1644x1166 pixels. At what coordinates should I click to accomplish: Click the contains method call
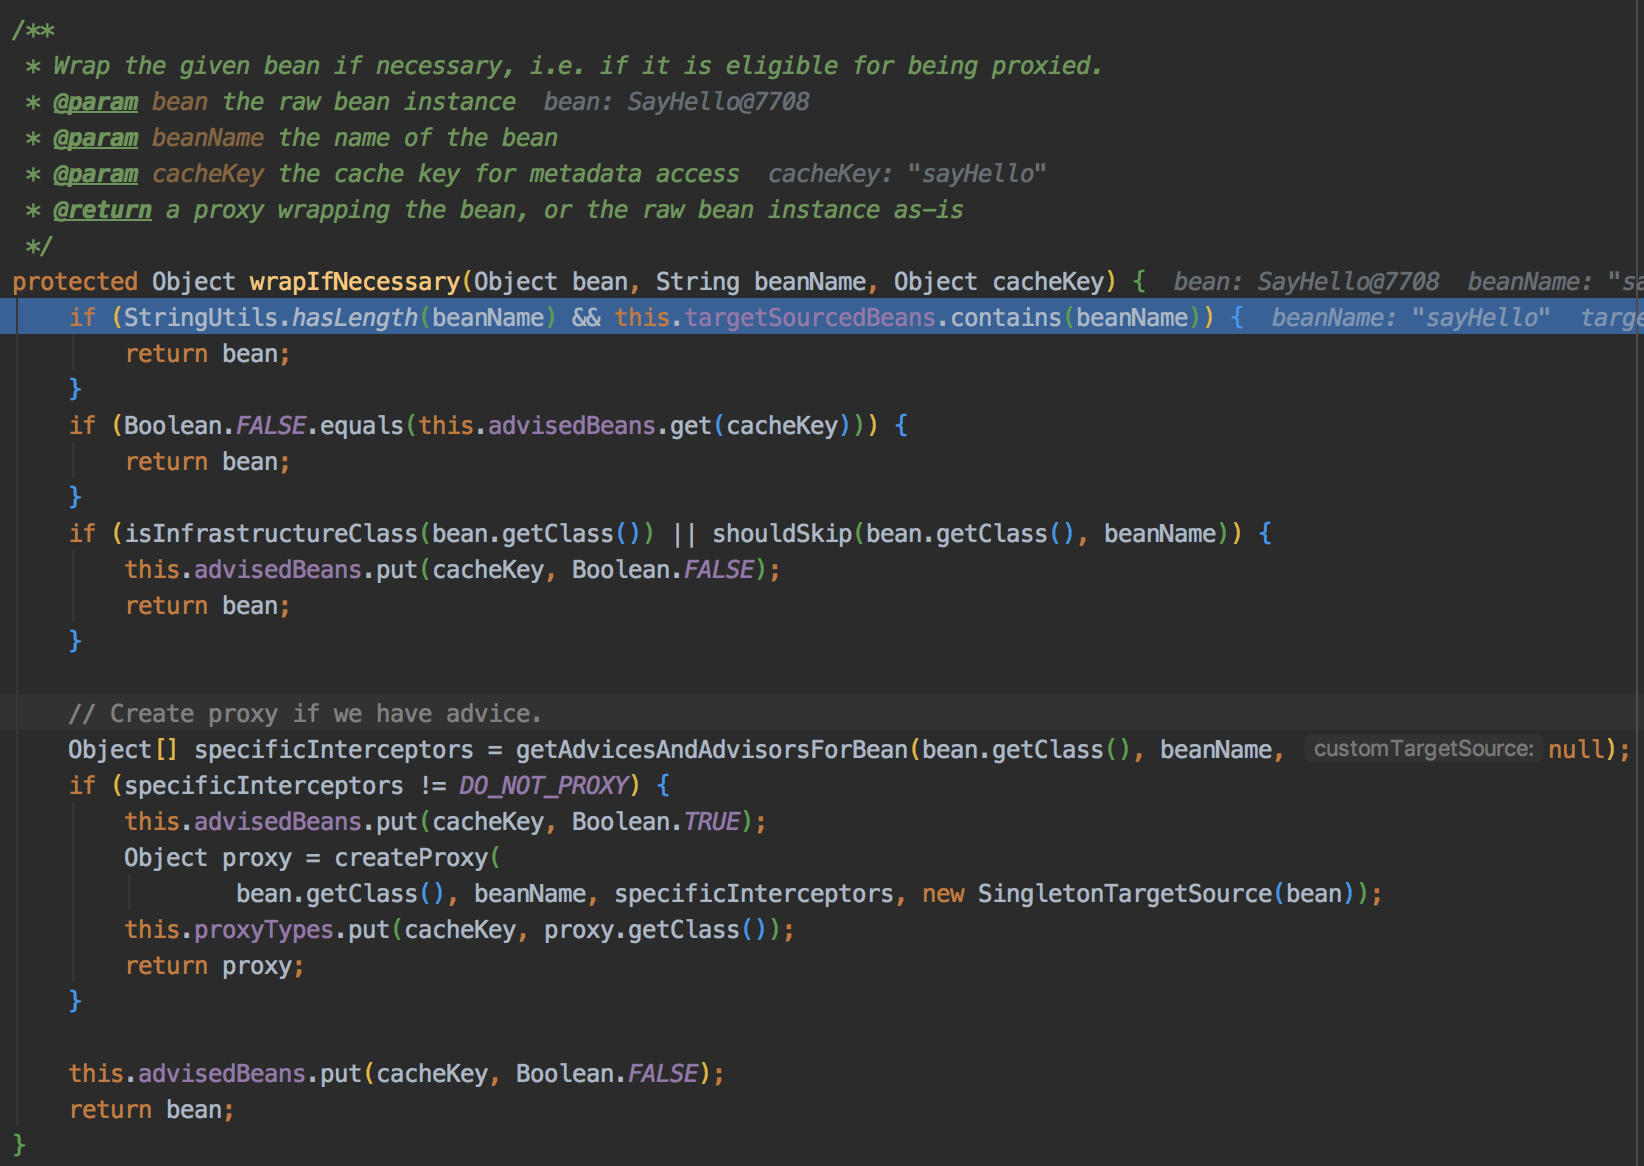point(1006,318)
